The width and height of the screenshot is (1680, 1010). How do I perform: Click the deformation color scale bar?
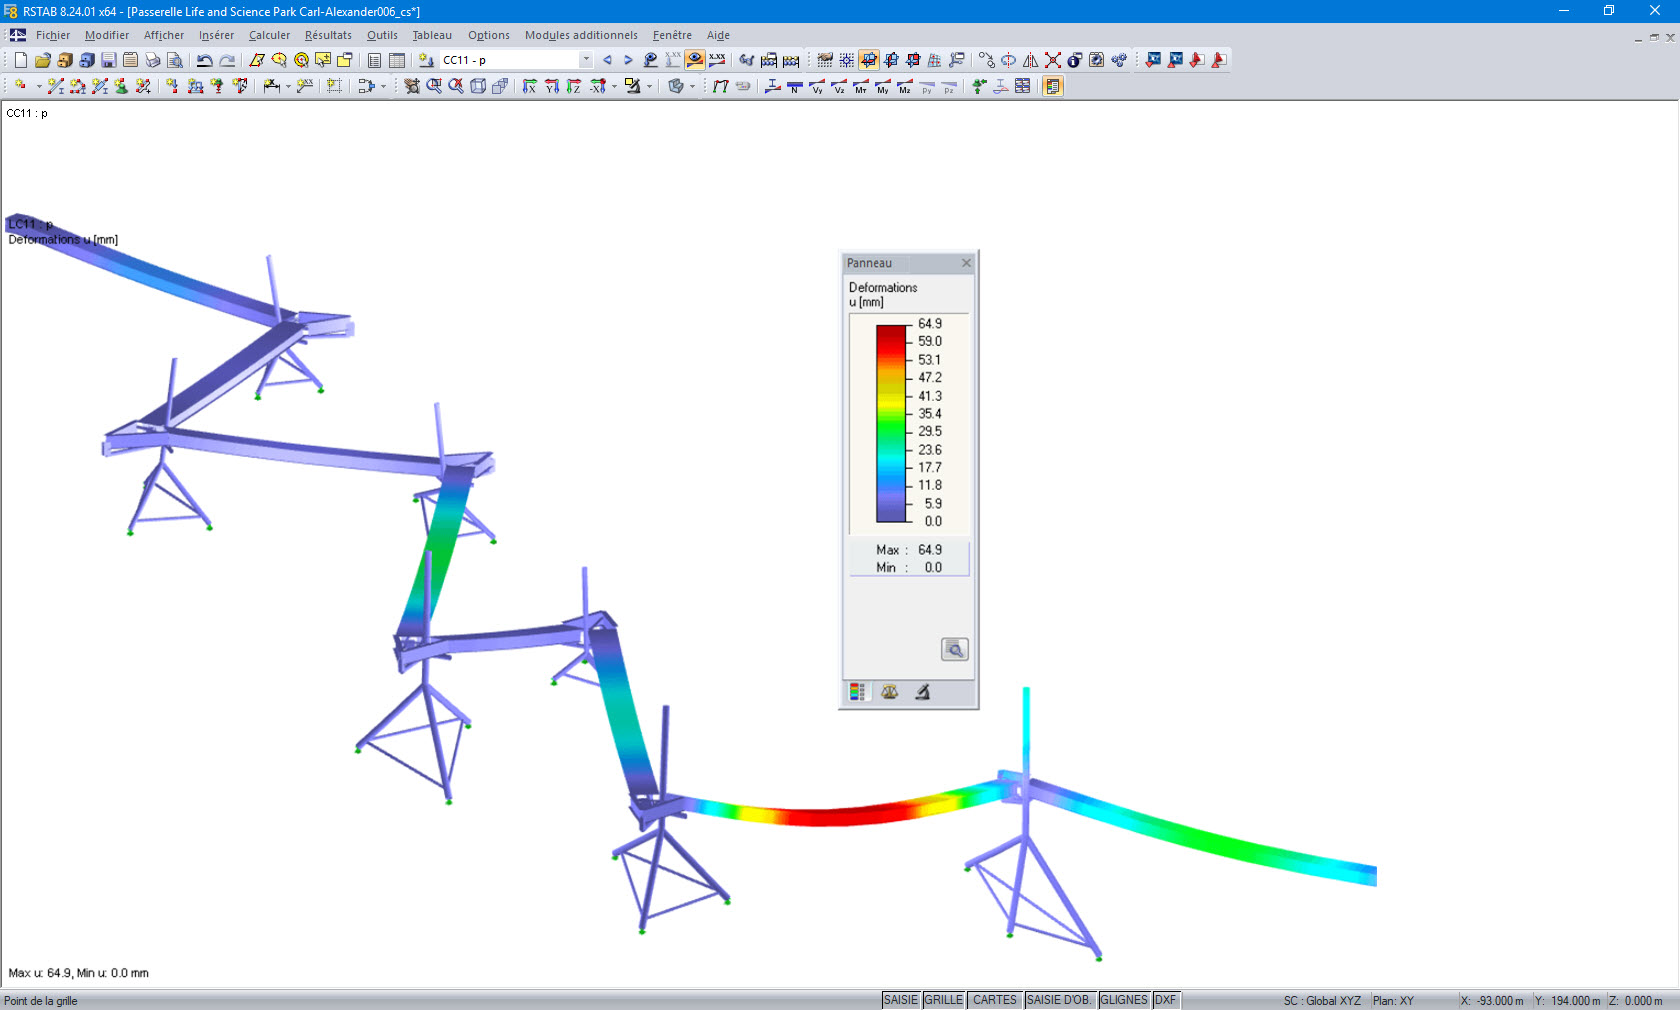coord(892,423)
